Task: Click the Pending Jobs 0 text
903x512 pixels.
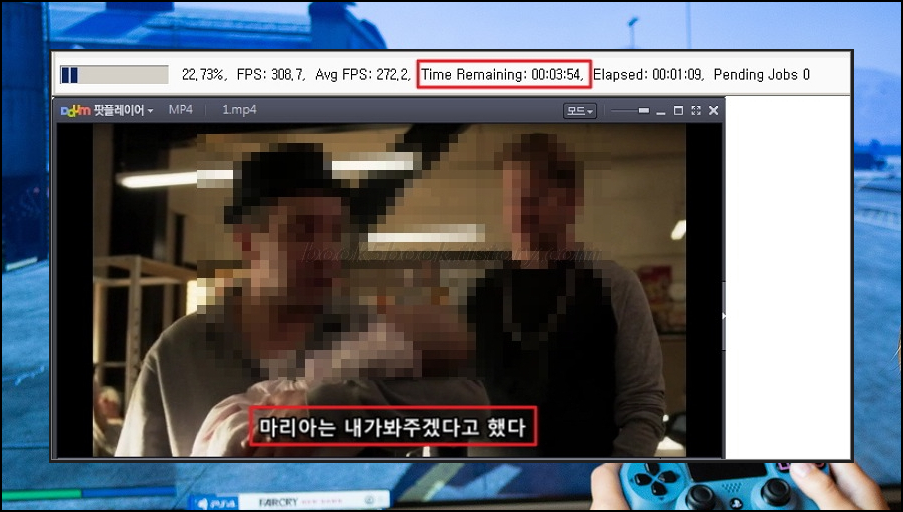Action: tap(761, 74)
